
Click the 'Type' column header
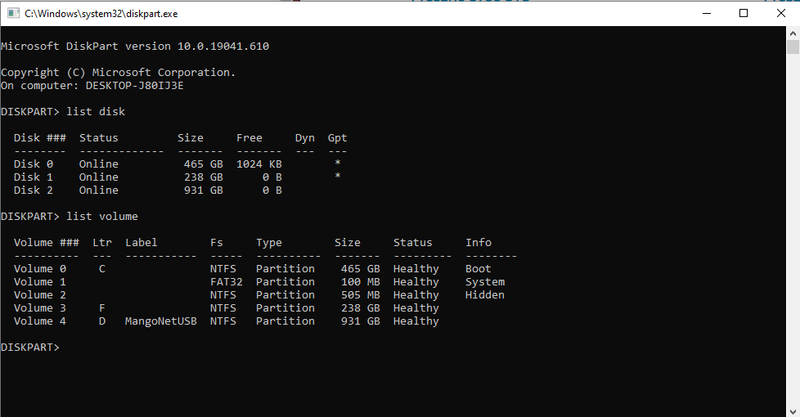coord(269,243)
